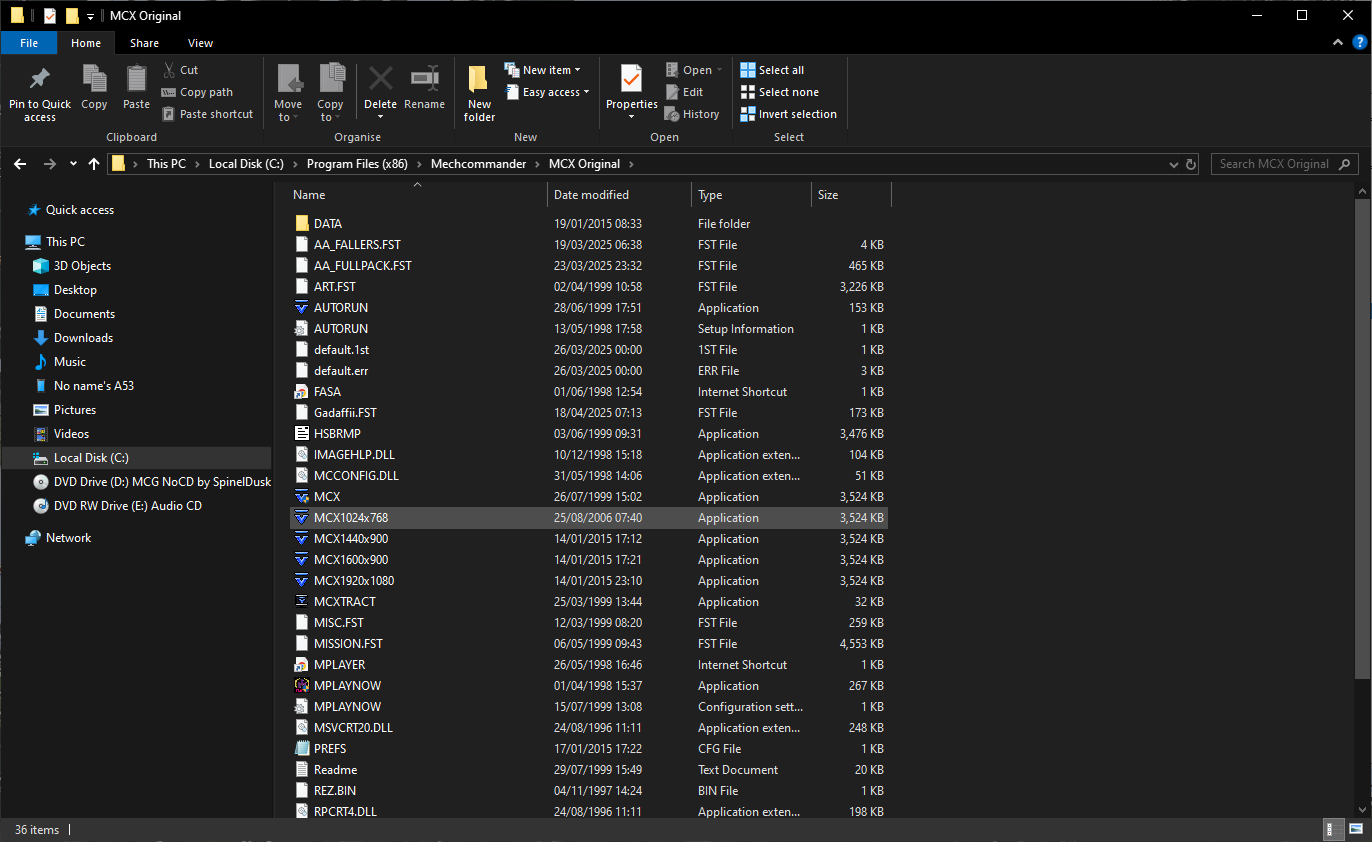Refresh the MCX Original folder view

coord(1191,164)
